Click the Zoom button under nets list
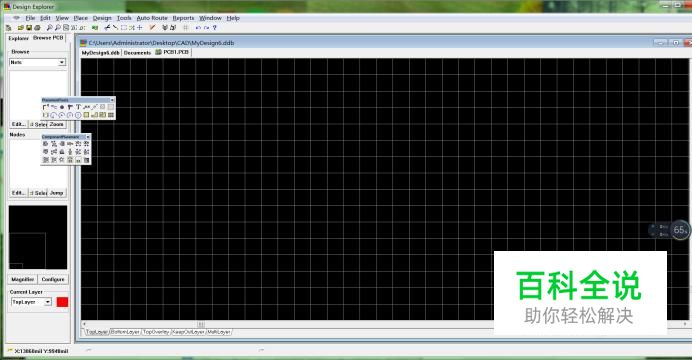 coord(56,124)
